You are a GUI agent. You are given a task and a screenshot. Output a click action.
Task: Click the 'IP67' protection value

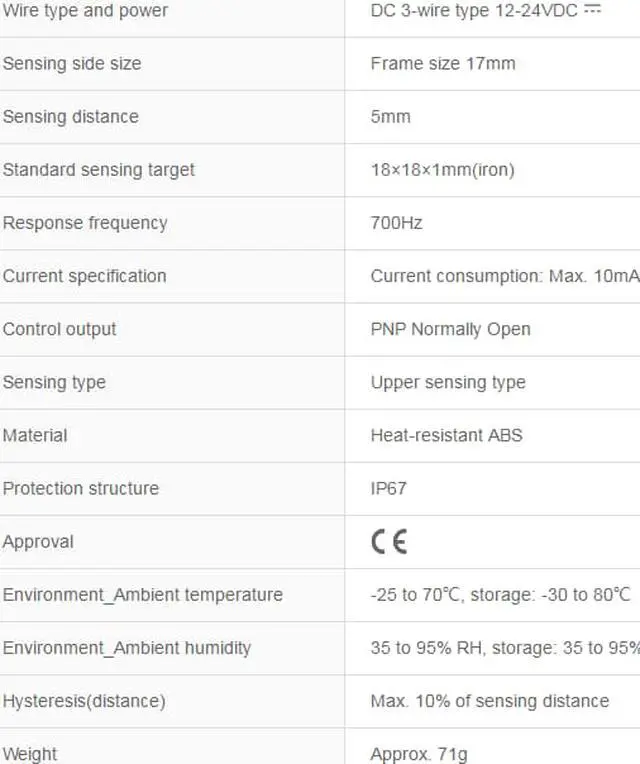click(x=388, y=488)
